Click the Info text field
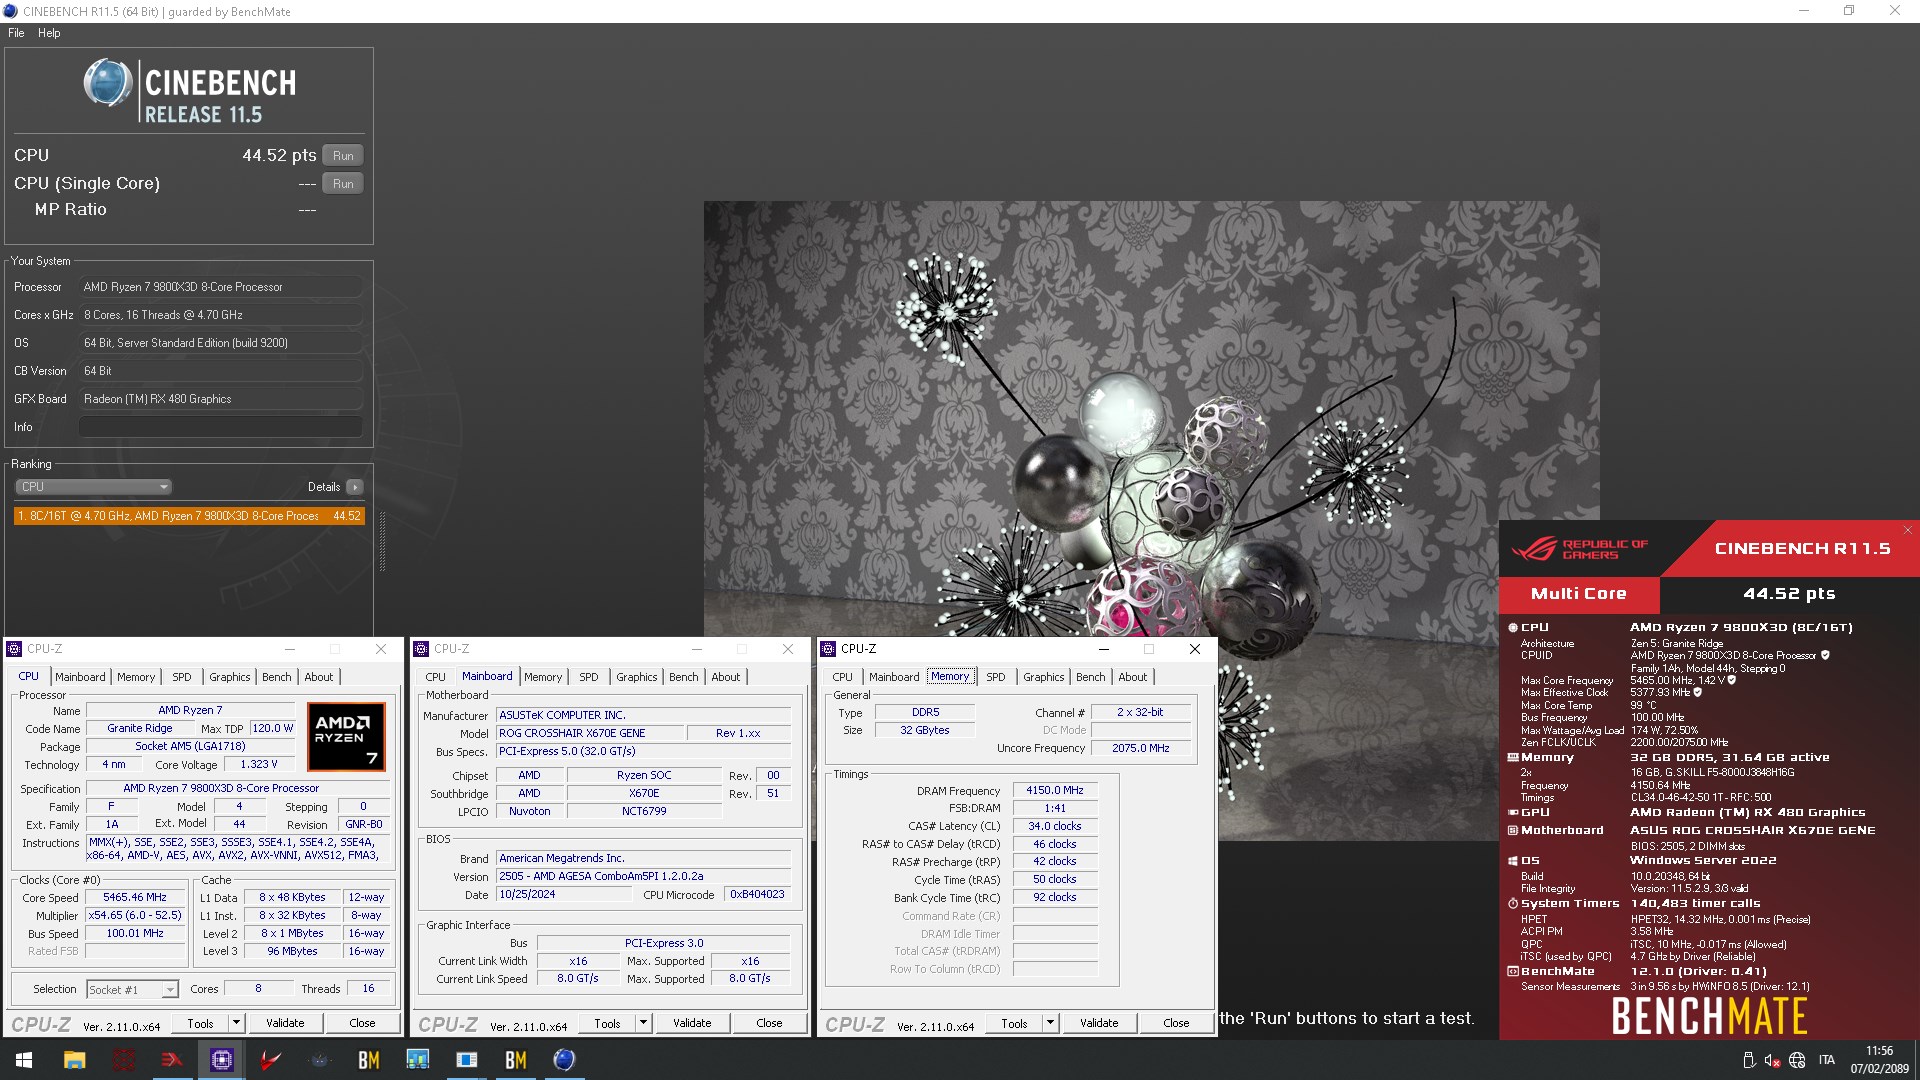 220,427
